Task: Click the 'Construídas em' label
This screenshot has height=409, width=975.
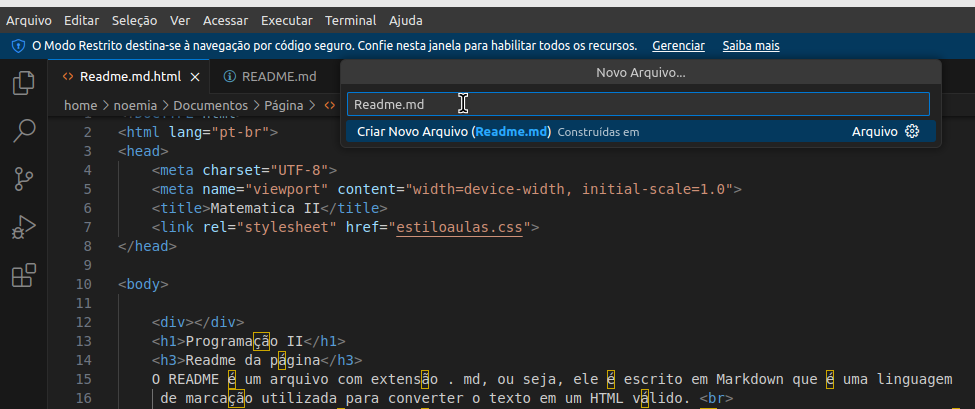Action: (x=598, y=132)
